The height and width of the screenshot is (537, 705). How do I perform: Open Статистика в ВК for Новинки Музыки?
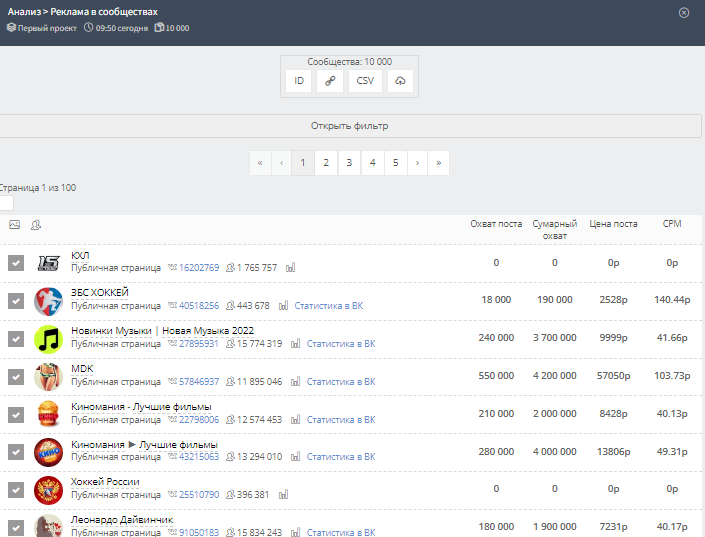(x=341, y=344)
